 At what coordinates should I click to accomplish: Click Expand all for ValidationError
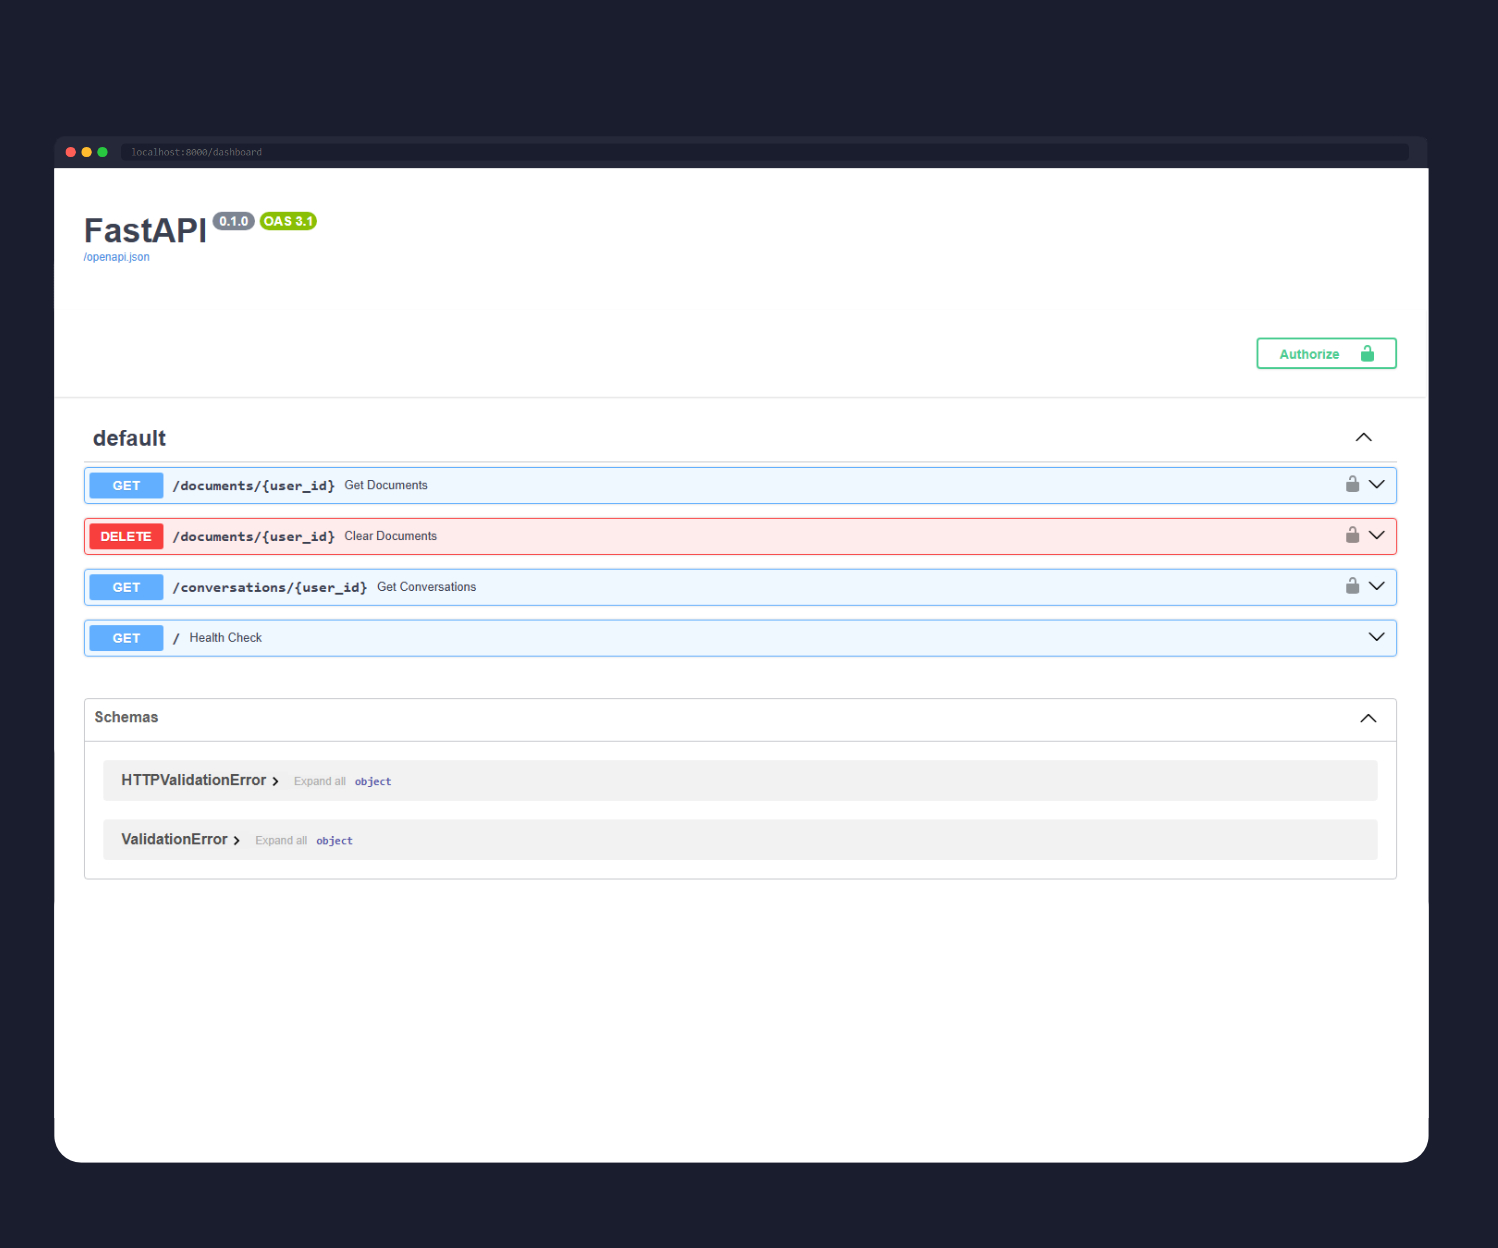(x=281, y=841)
